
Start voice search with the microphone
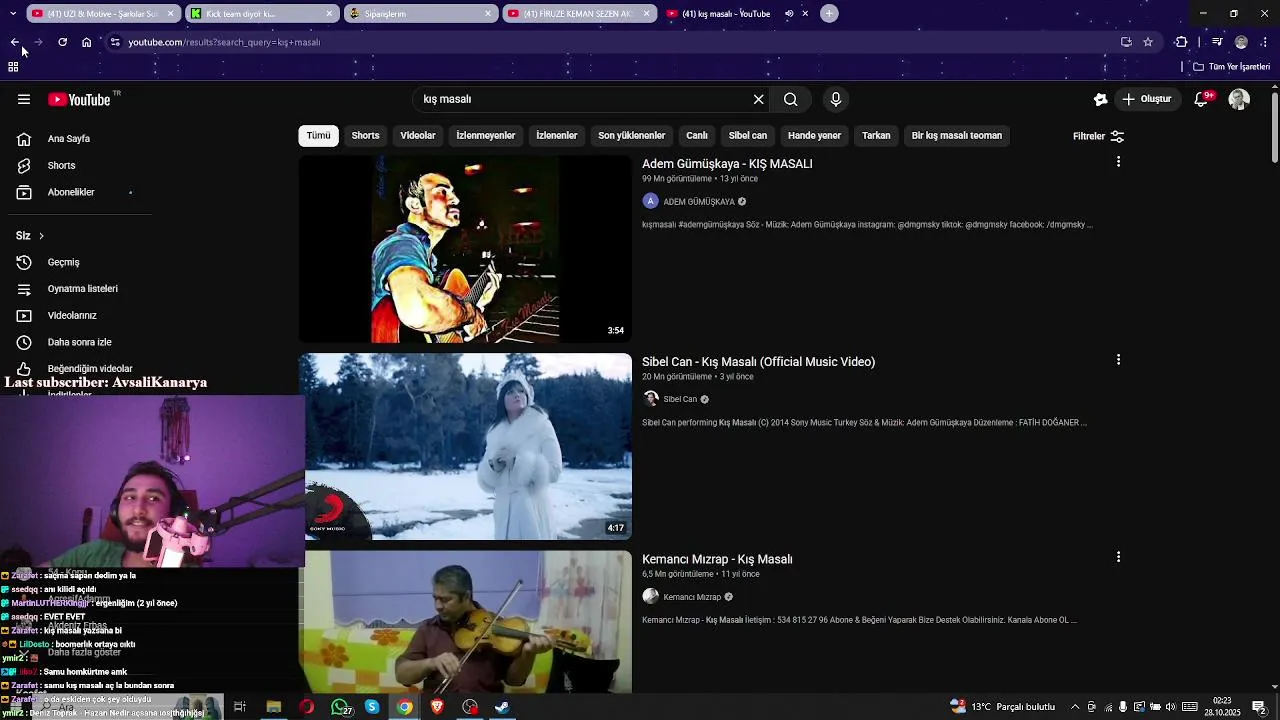coord(836,99)
